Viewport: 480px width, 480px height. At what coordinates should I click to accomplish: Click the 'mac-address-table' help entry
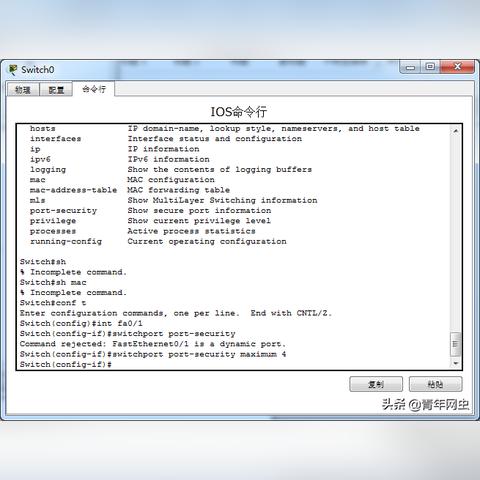[73, 190]
